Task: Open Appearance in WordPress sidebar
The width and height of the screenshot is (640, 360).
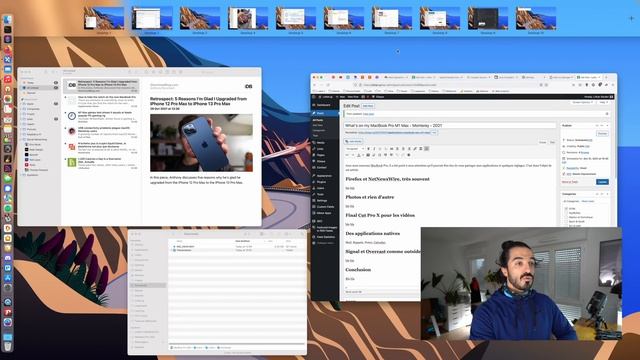Action: coord(324,176)
